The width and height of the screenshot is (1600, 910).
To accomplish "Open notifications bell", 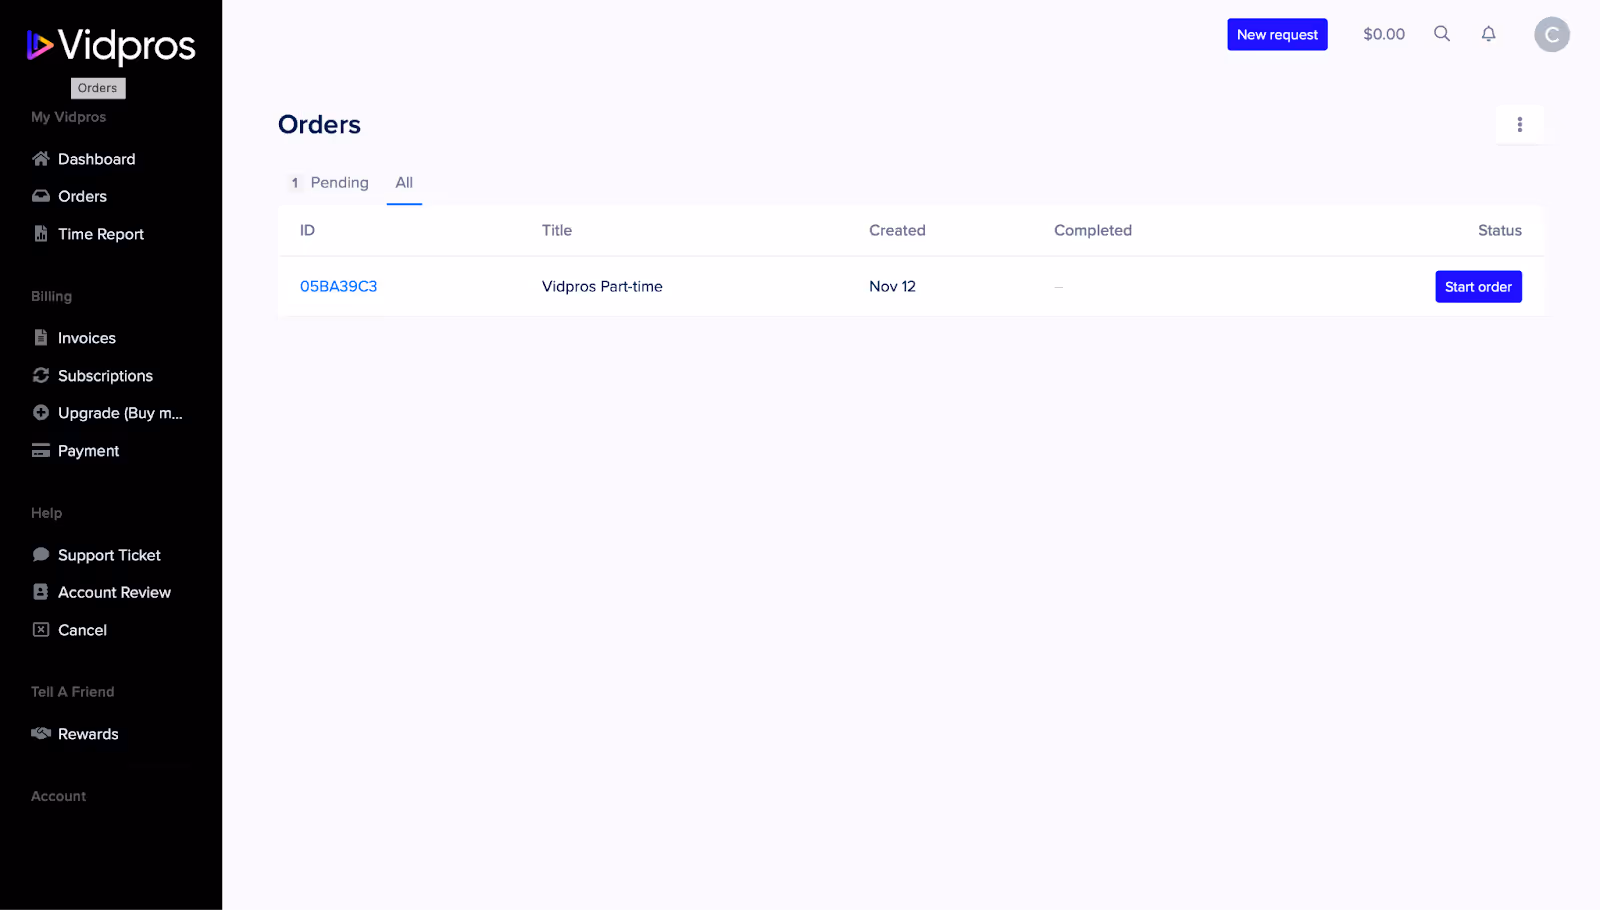I will point(1489,34).
